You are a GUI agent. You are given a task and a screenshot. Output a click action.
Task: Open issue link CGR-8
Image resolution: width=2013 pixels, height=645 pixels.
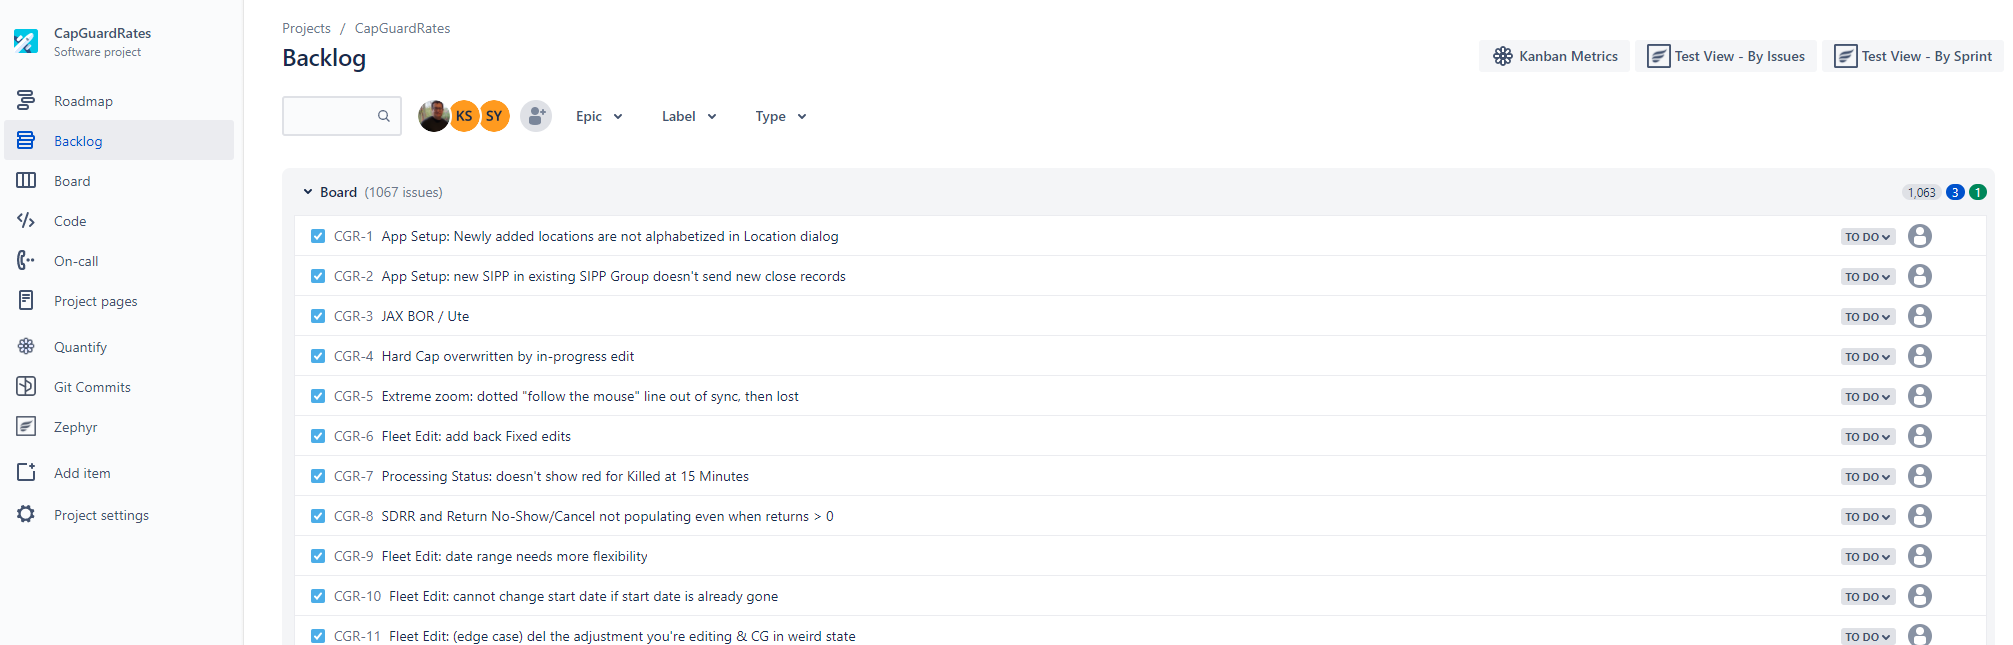click(353, 516)
